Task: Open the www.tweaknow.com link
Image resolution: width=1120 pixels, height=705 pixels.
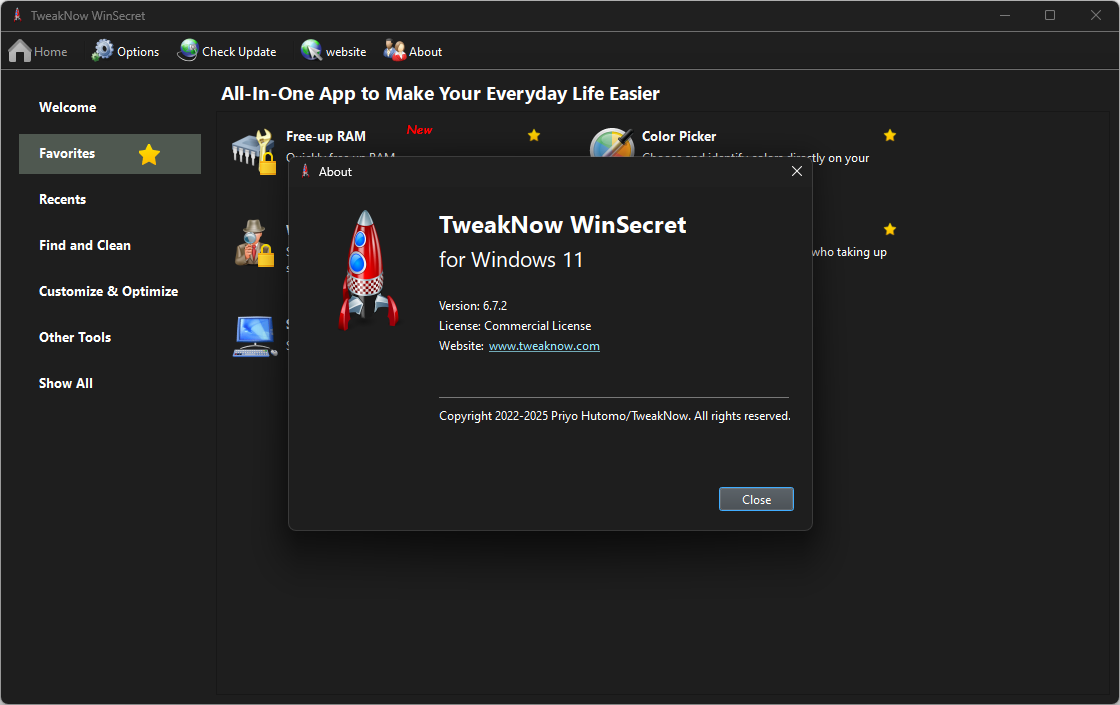Action: [x=544, y=346]
